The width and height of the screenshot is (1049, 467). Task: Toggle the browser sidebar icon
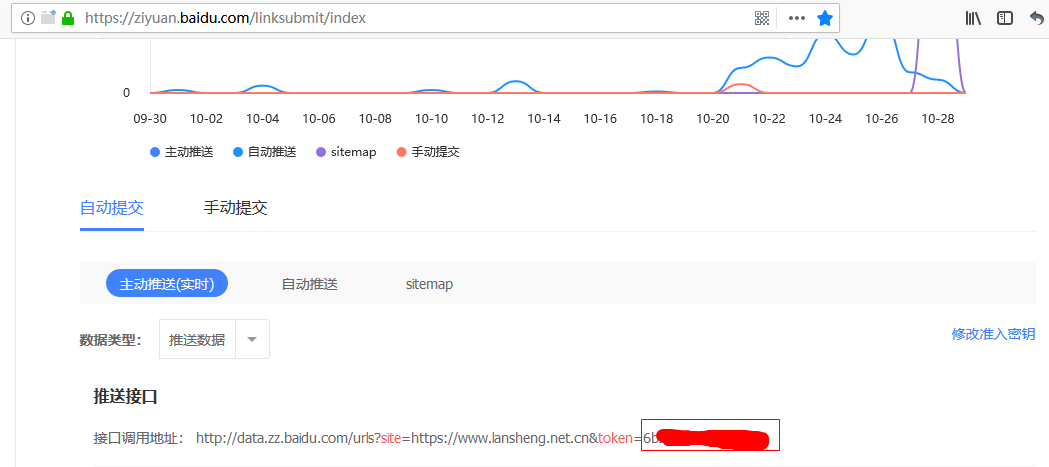[1005, 18]
